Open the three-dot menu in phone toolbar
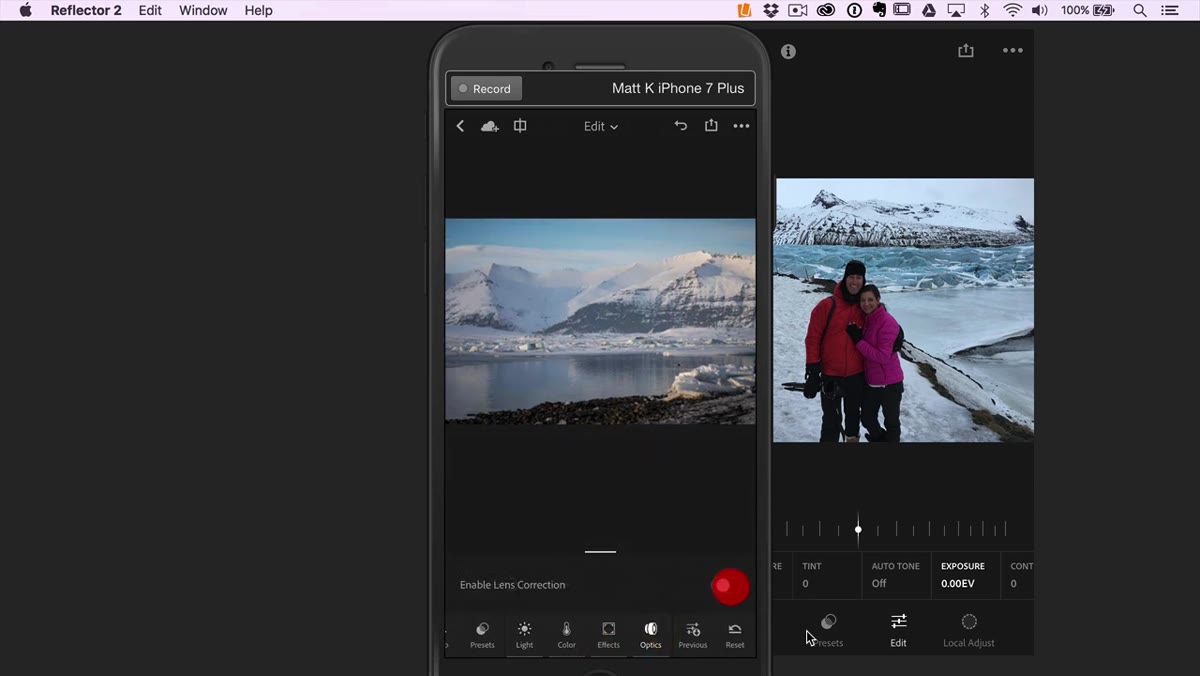Image resolution: width=1200 pixels, height=676 pixels. [741, 126]
